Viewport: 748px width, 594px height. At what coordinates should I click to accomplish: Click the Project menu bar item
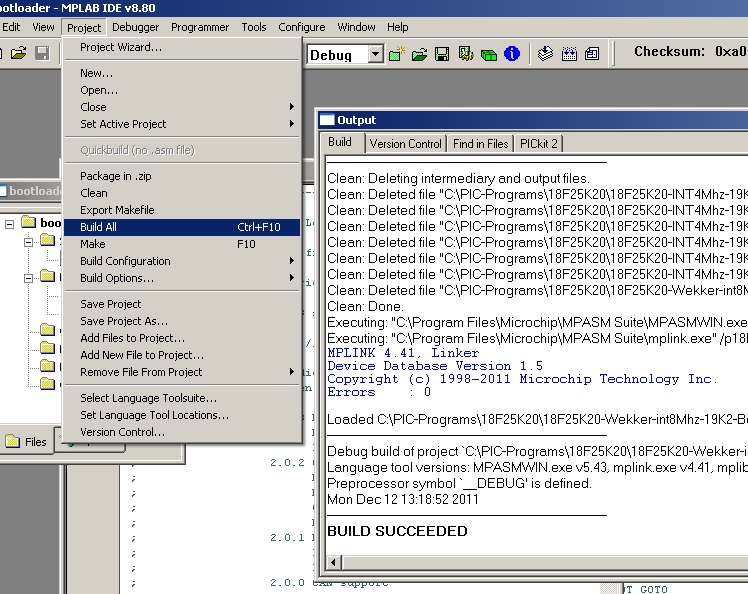tap(84, 28)
